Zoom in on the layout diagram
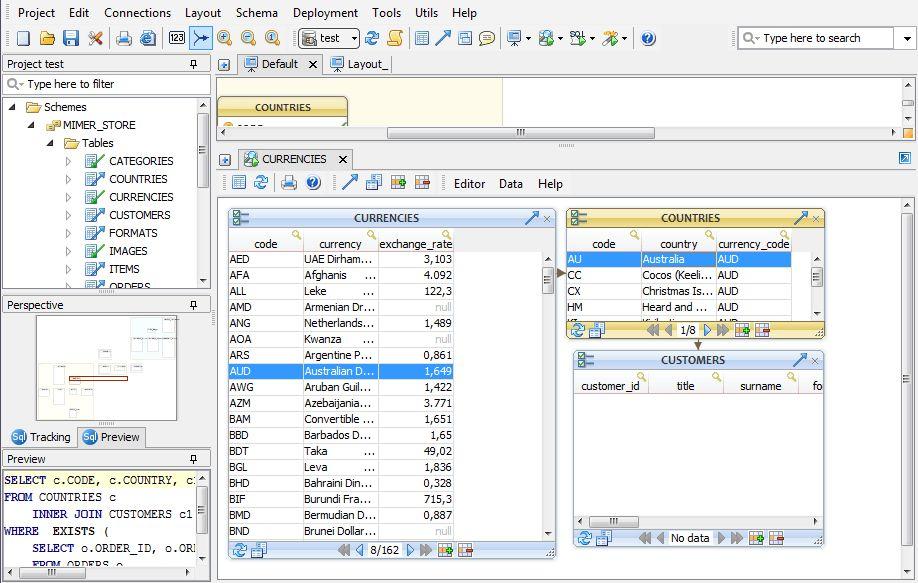The height and width of the screenshot is (583, 918). 224,39
